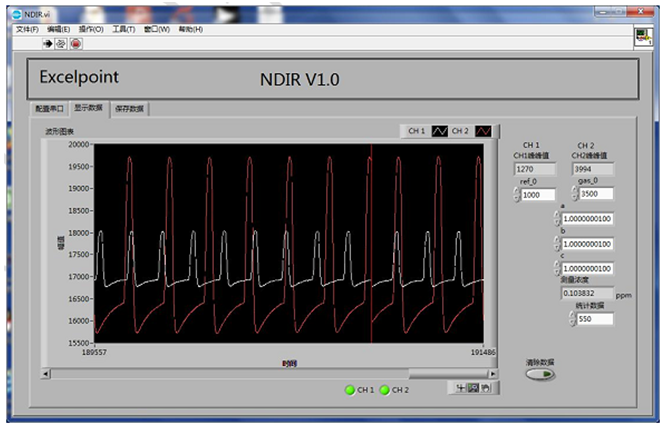This screenshot has width=662, height=426.
Task: Switch to the 显示数据 tab
Action: coord(89,108)
